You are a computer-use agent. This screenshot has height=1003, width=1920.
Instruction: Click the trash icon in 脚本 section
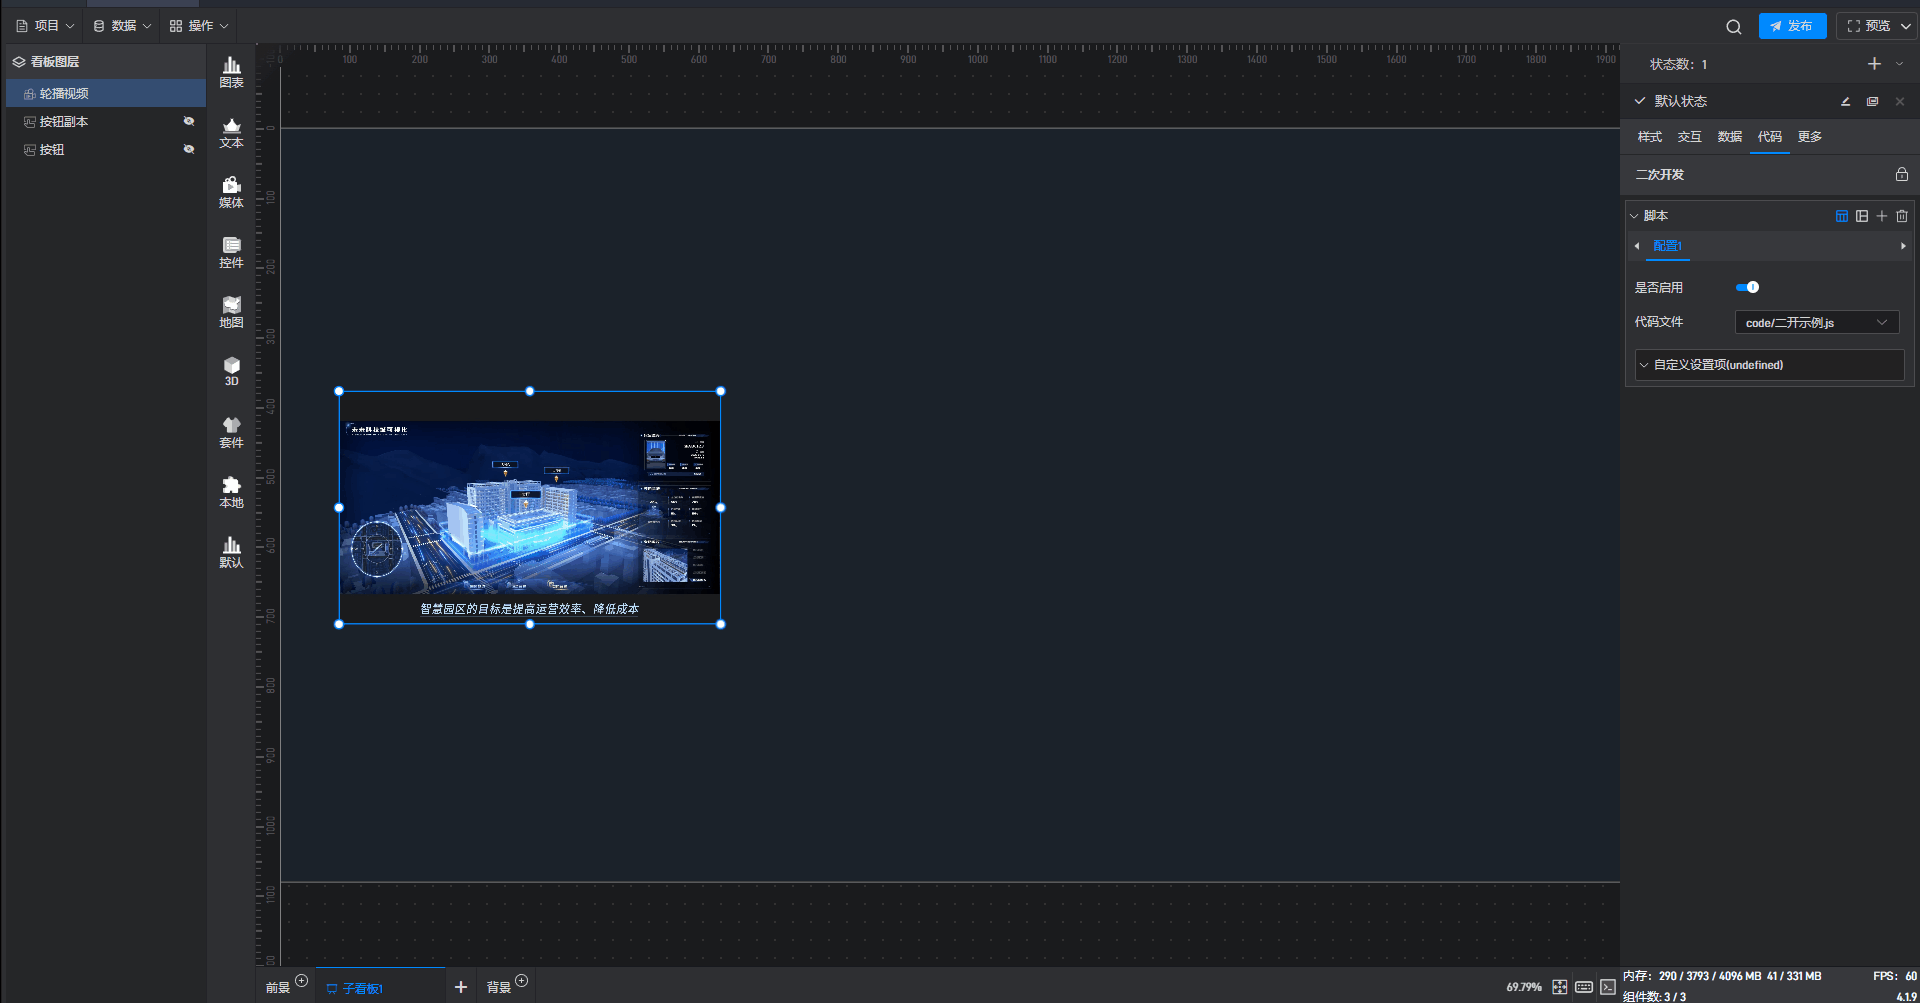tap(1902, 216)
